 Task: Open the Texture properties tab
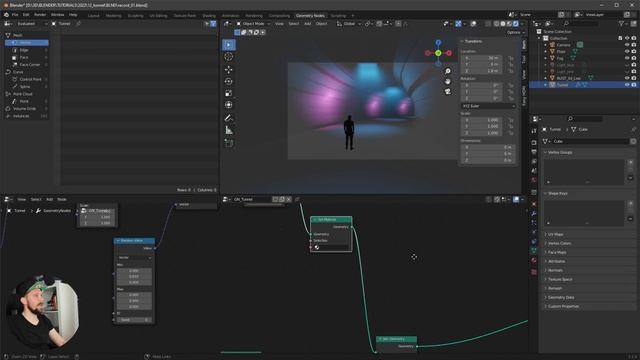coord(534,272)
